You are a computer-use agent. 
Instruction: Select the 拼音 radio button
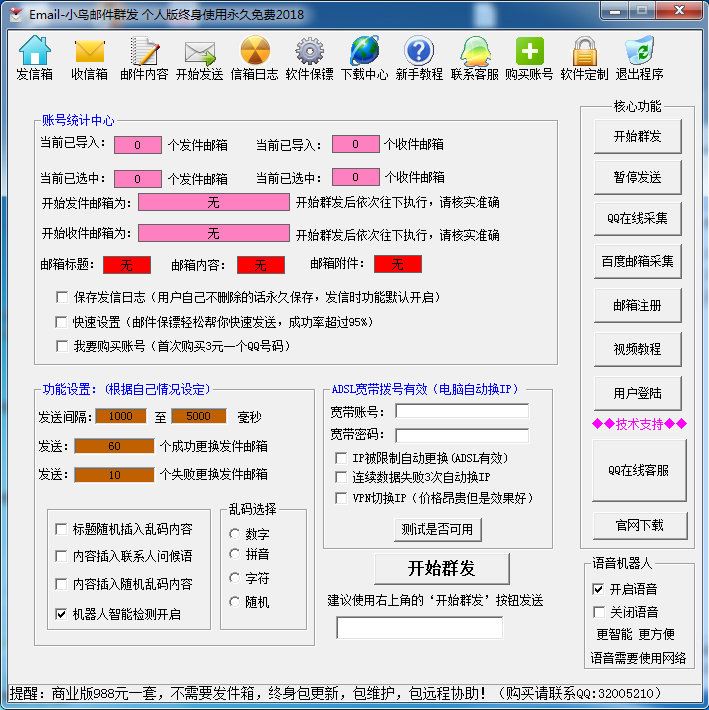tap(235, 554)
